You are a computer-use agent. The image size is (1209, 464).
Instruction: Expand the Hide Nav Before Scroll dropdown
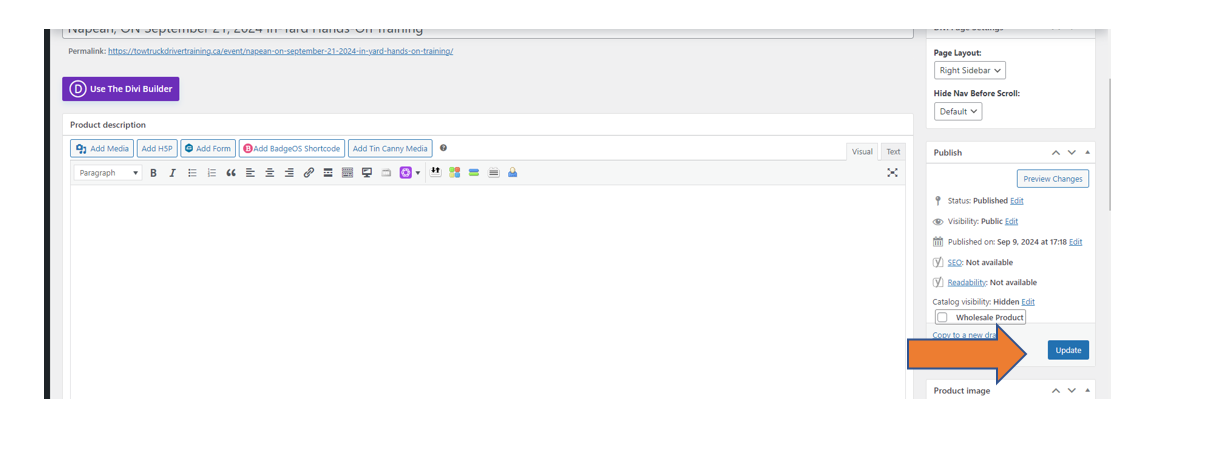(957, 112)
